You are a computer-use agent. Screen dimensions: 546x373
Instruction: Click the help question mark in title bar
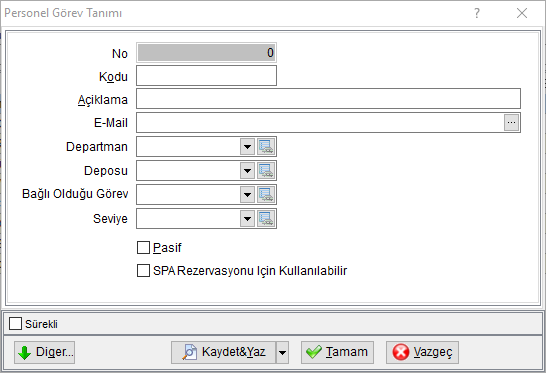477,13
